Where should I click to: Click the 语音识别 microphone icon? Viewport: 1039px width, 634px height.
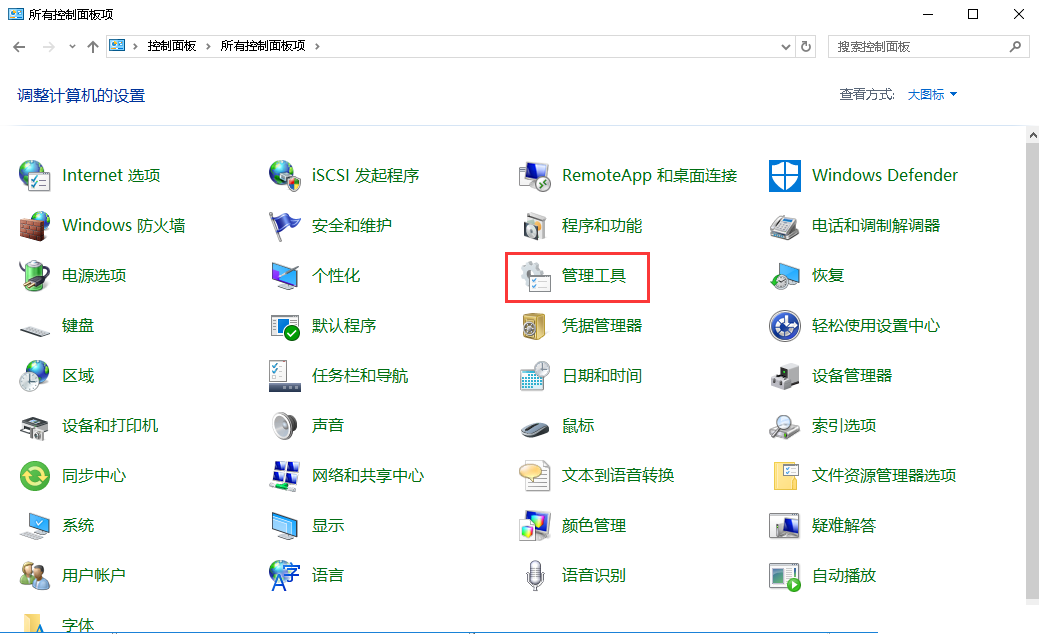click(x=535, y=576)
